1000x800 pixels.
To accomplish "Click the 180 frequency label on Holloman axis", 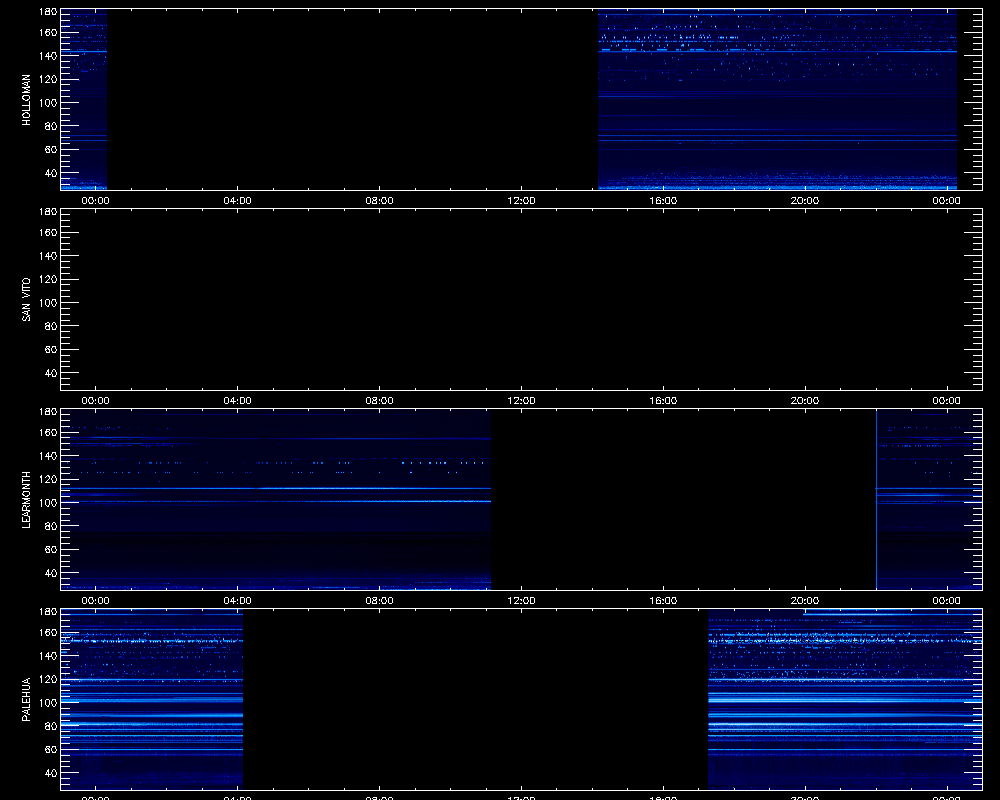I will 48,11.
